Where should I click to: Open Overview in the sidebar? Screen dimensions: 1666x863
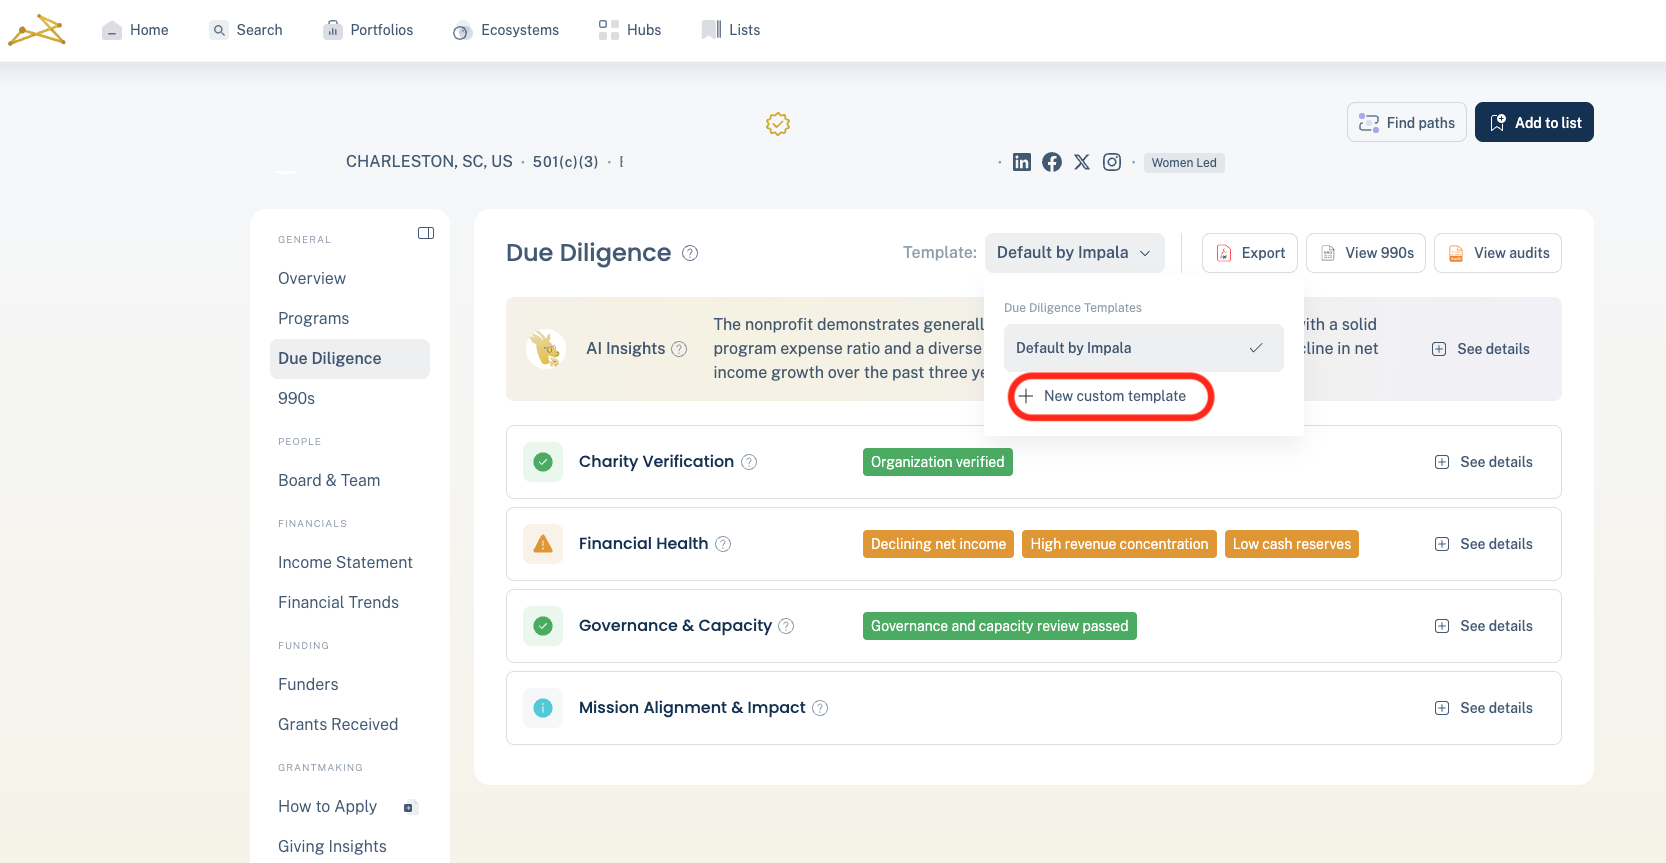(x=312, y=278)
